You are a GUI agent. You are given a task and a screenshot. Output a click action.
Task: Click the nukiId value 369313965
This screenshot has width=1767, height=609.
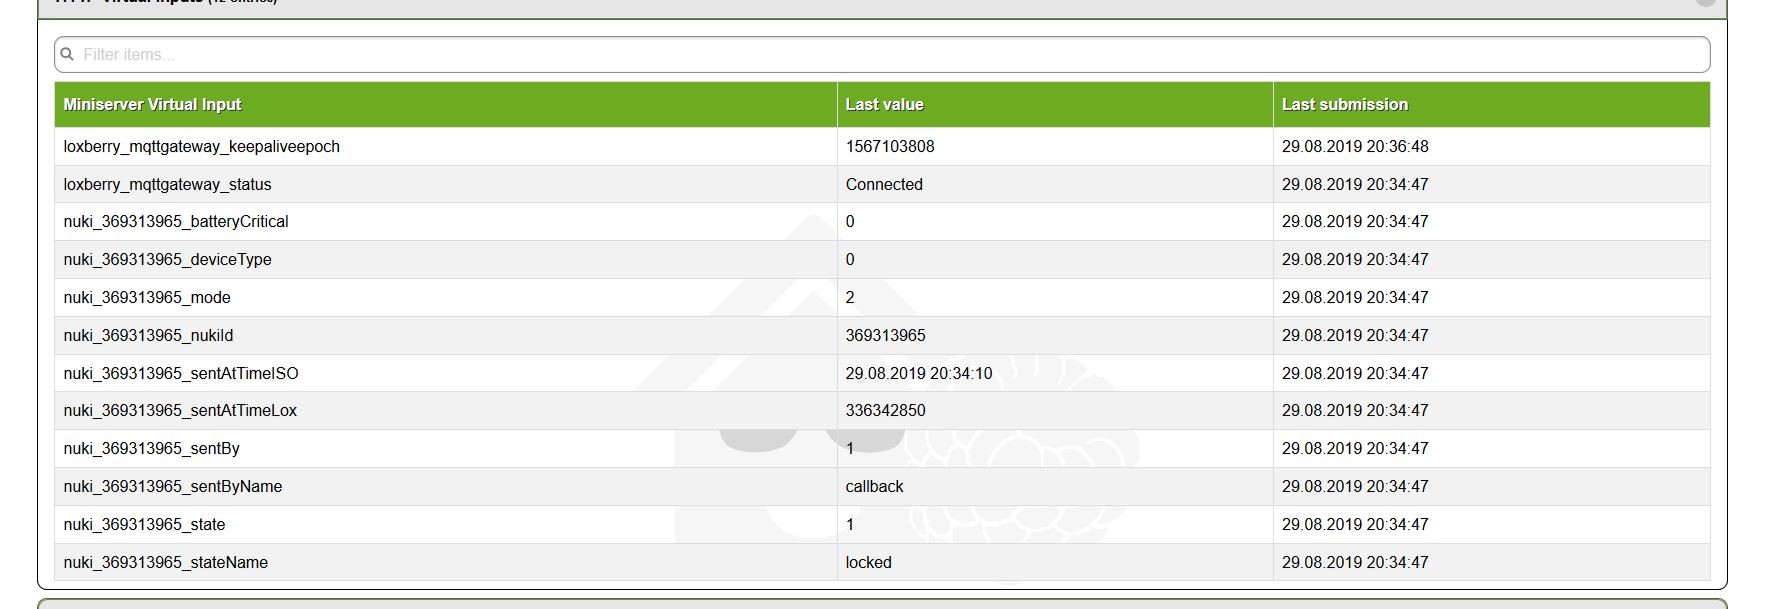(885, 335)
